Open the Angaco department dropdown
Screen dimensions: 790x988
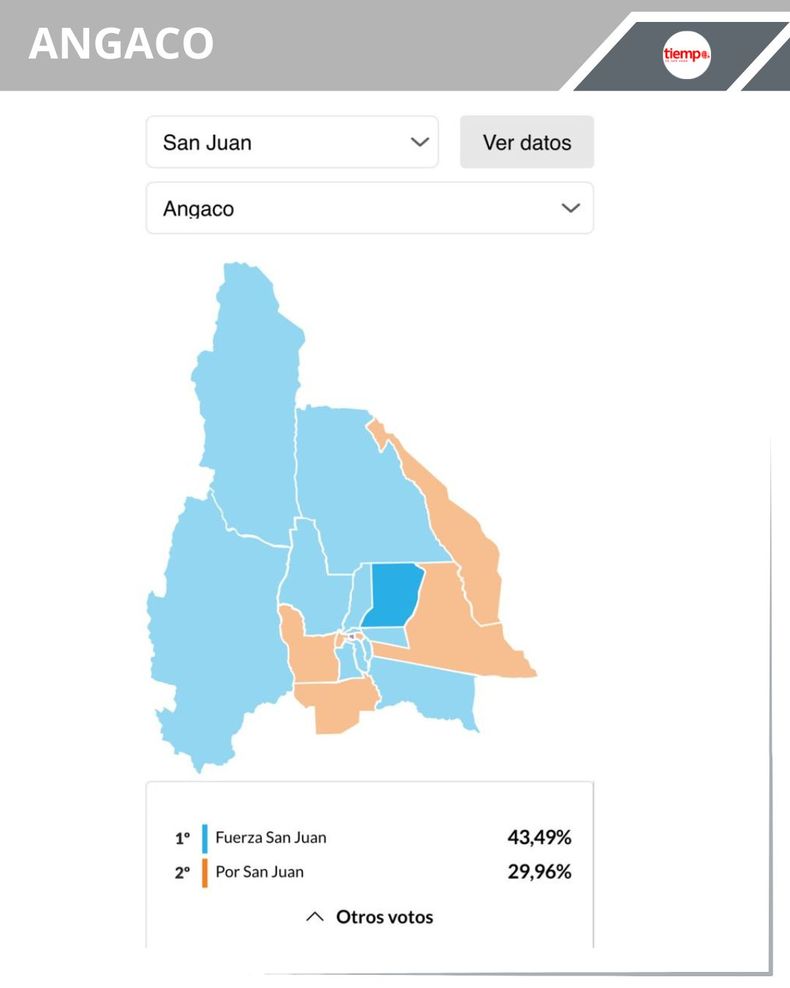point(369,208)
